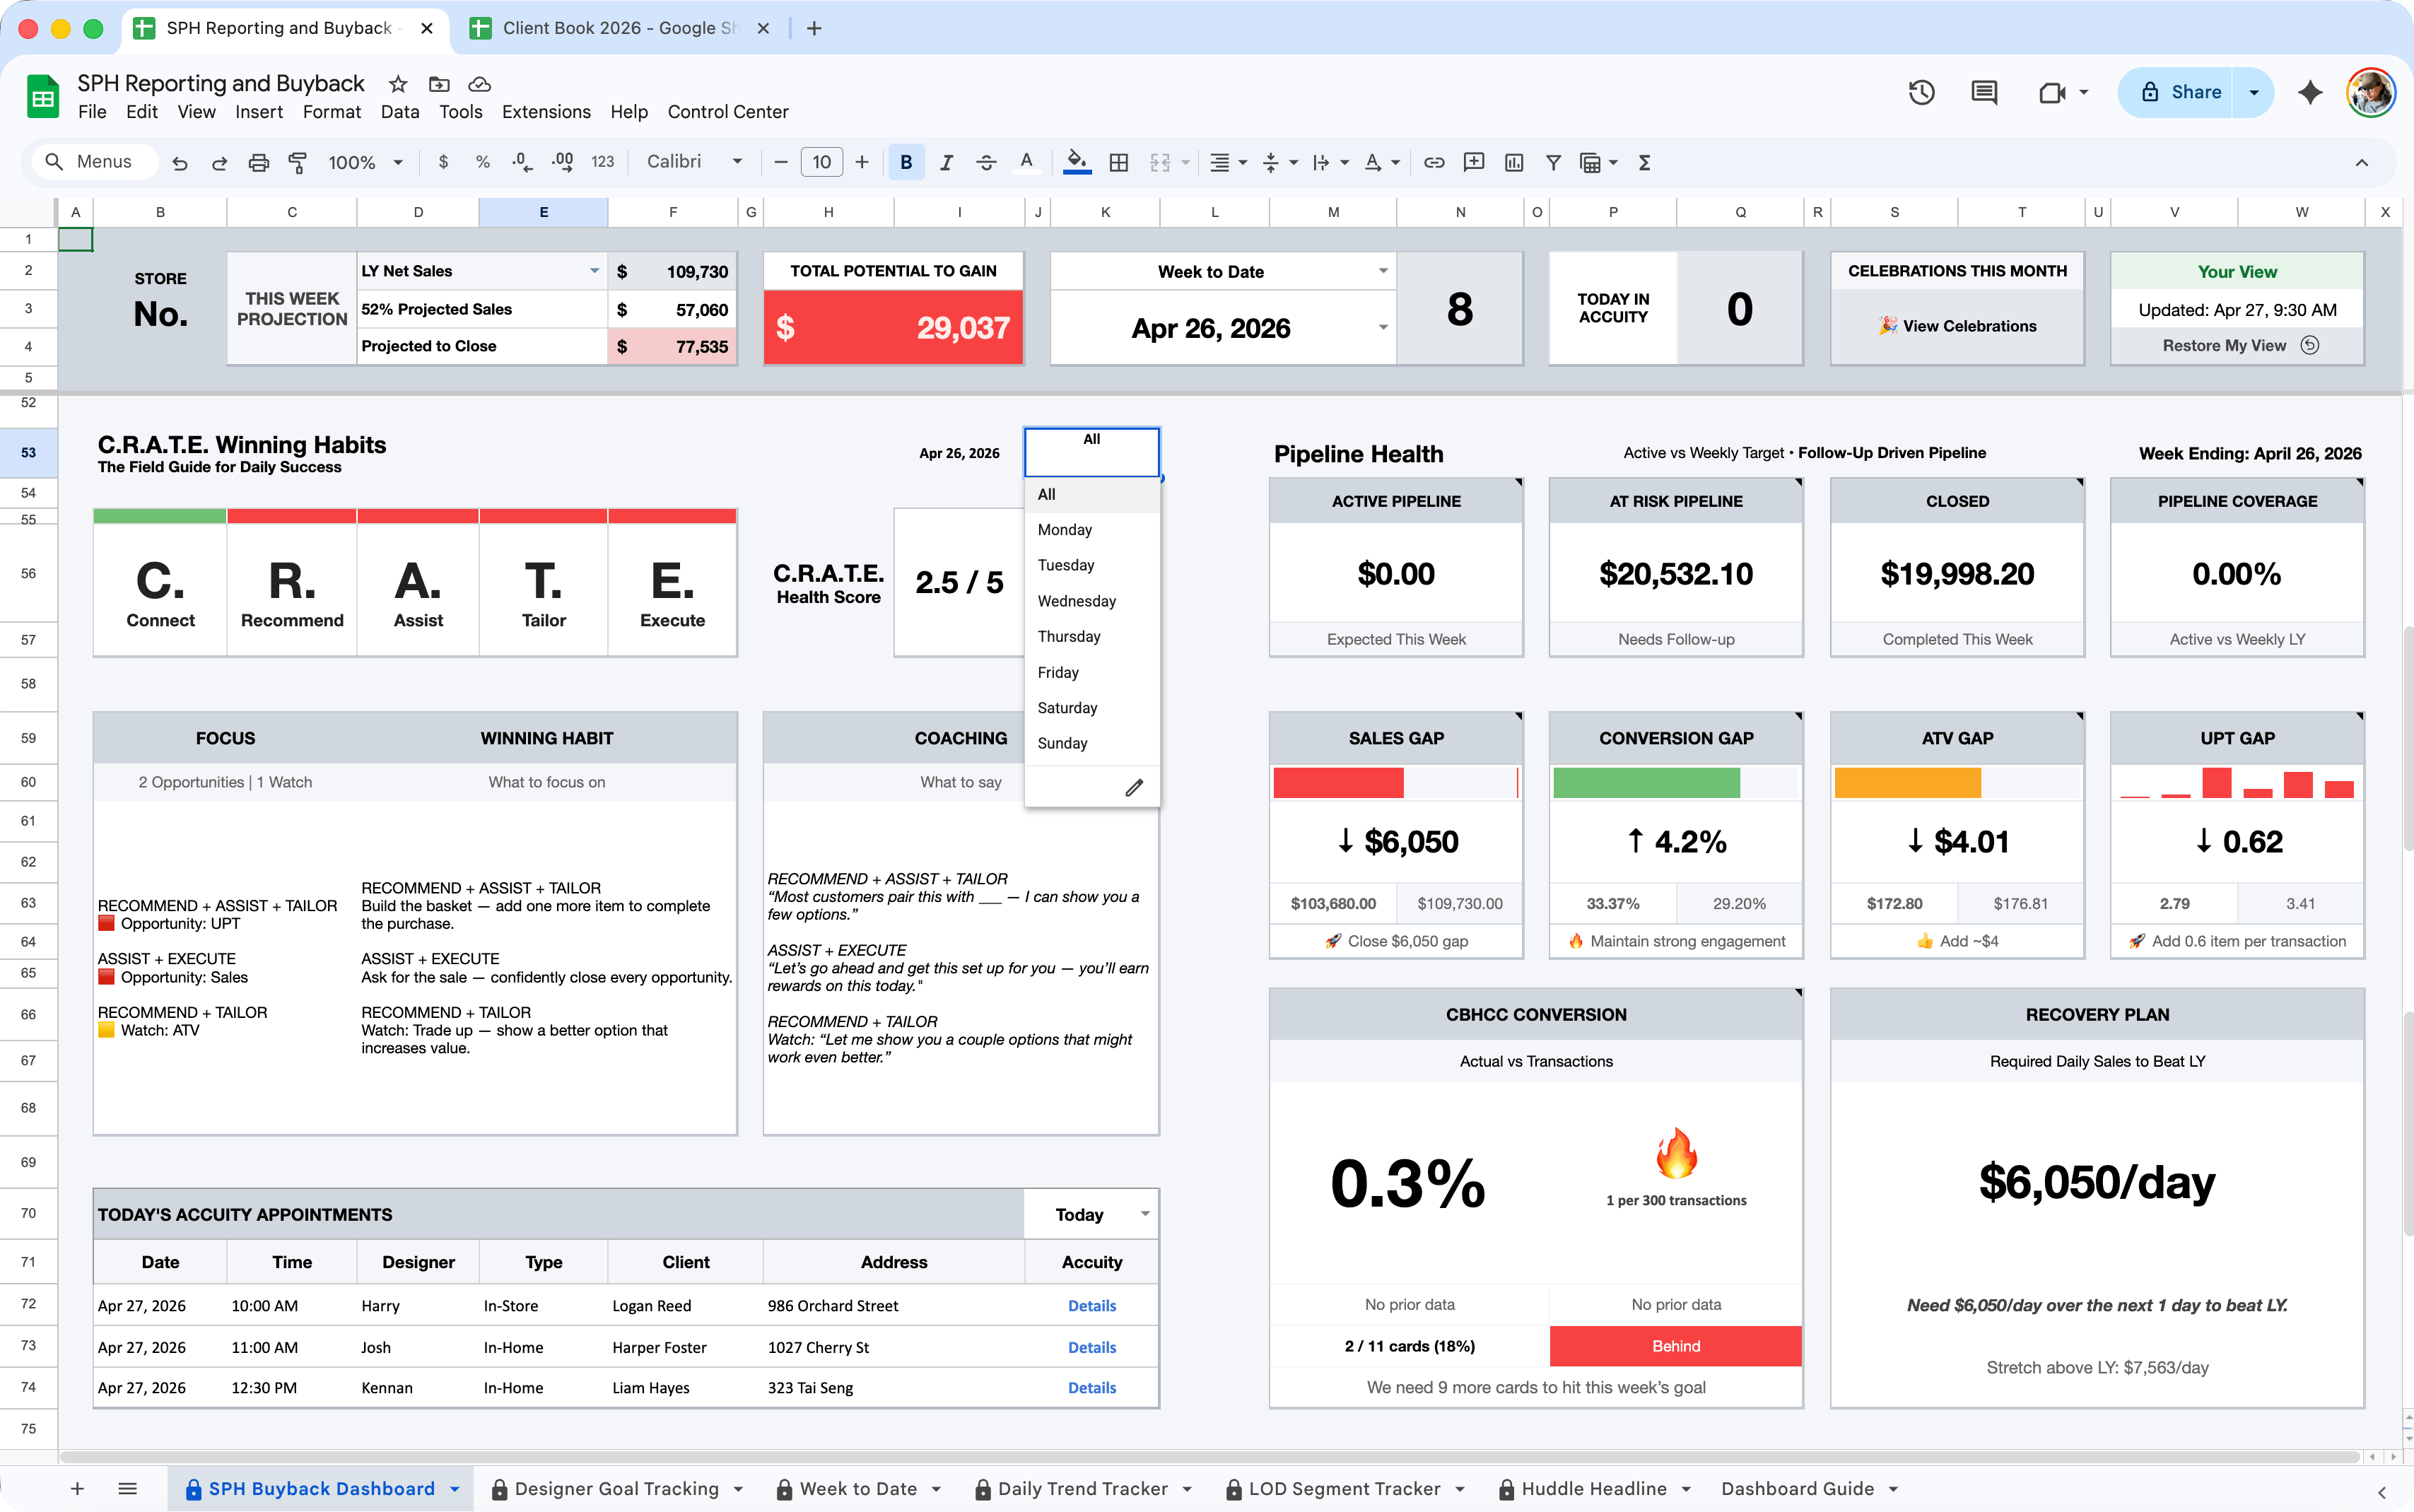The width and height of the screenshot is (2414, 1512).
Task: Toggle italic formatting
Action: coord(946,162)
